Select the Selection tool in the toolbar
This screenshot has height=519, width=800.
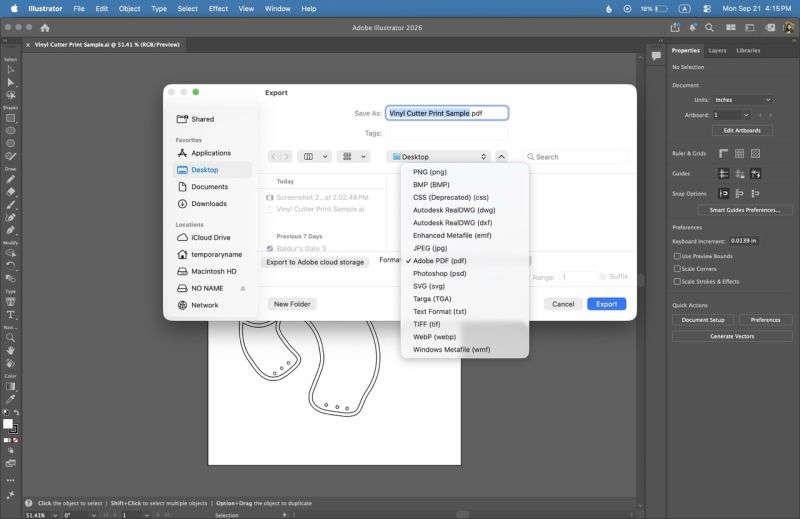[10, 69]
